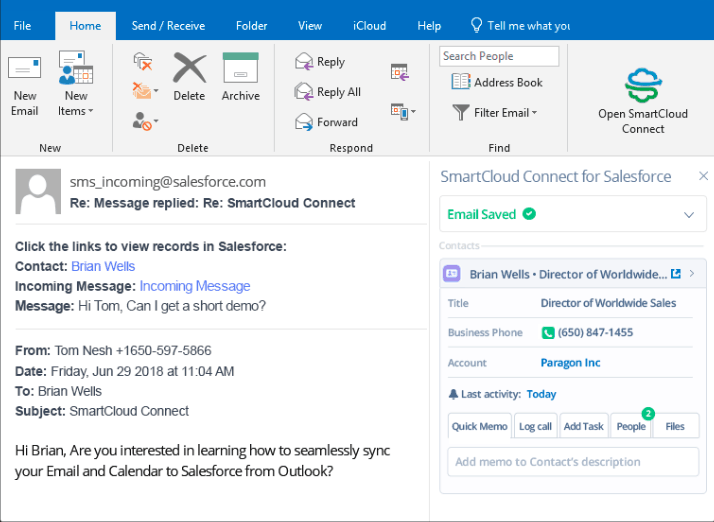Screen dimensions: 714x522
Task: Select the Quick Memo tab
Action: (x=479, y=426)
